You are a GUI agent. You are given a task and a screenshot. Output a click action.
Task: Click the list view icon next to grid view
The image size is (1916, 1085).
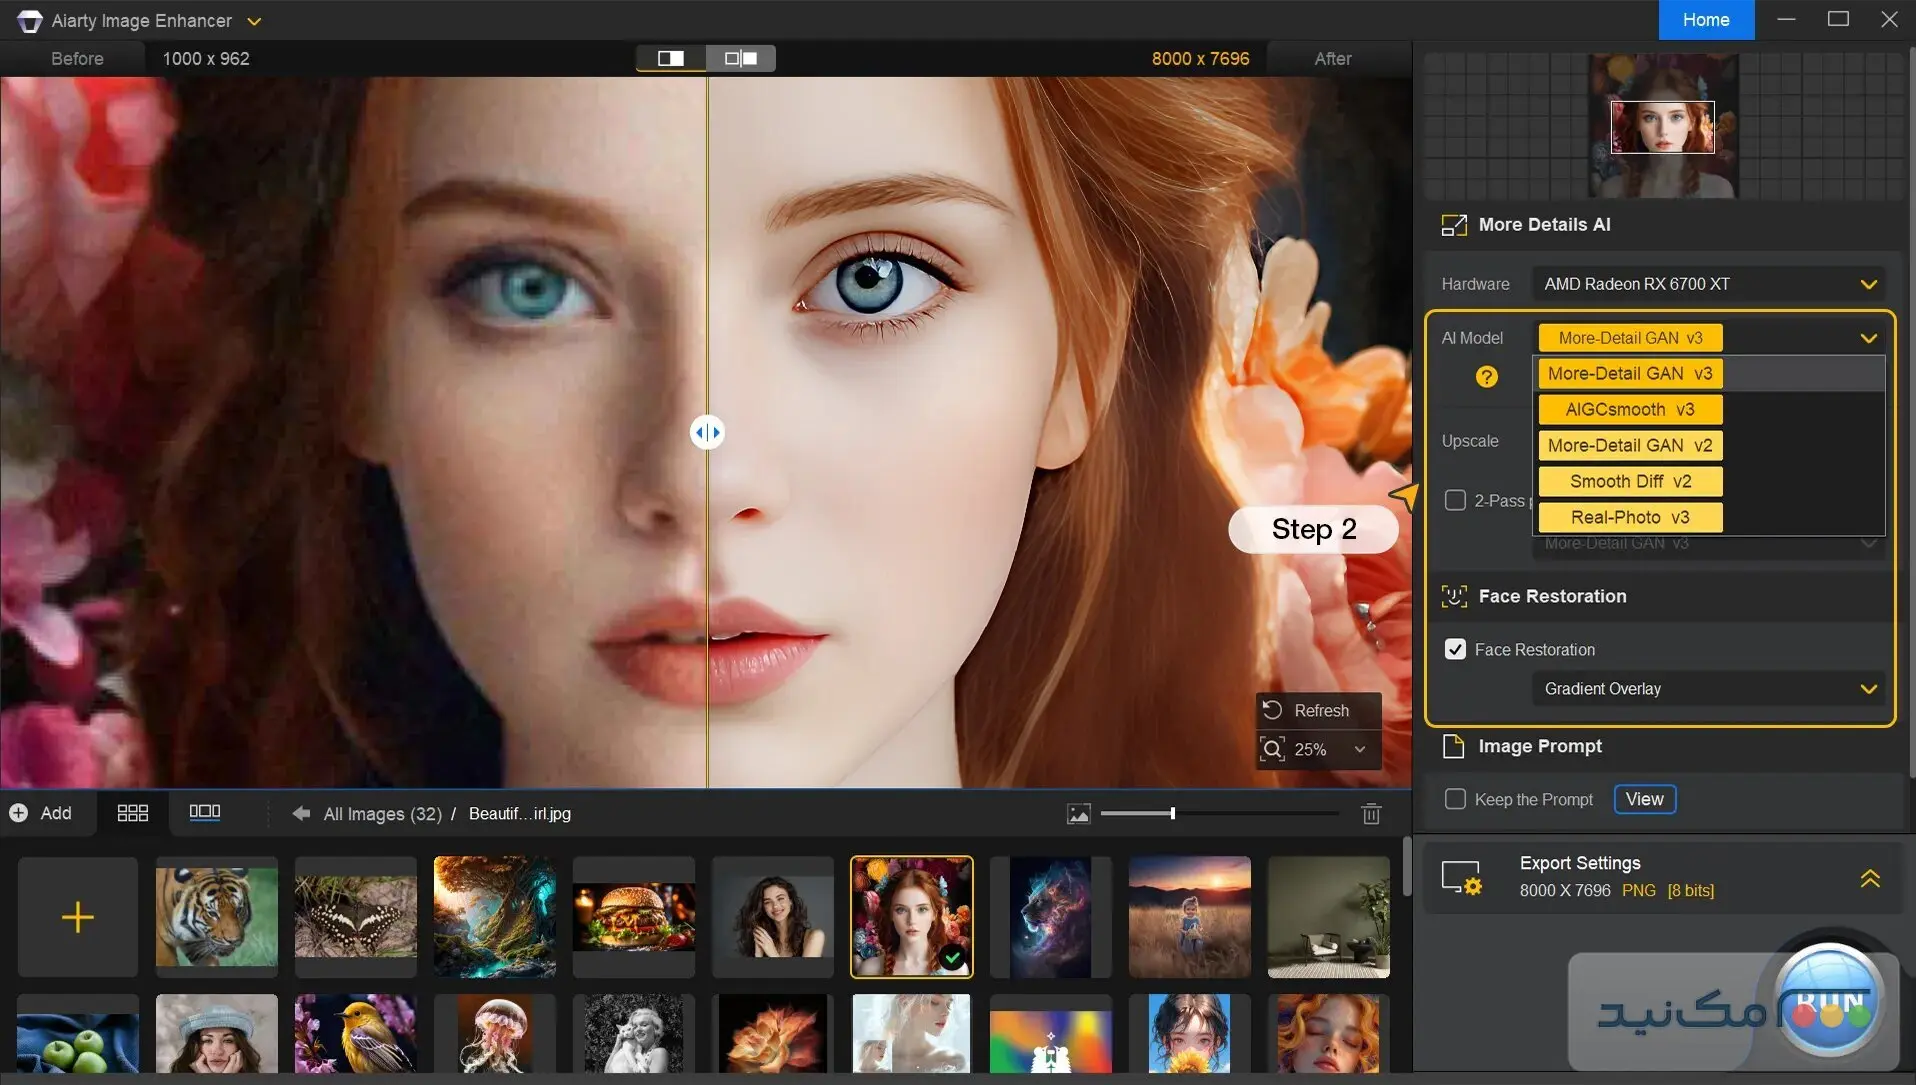click(204, 812)
